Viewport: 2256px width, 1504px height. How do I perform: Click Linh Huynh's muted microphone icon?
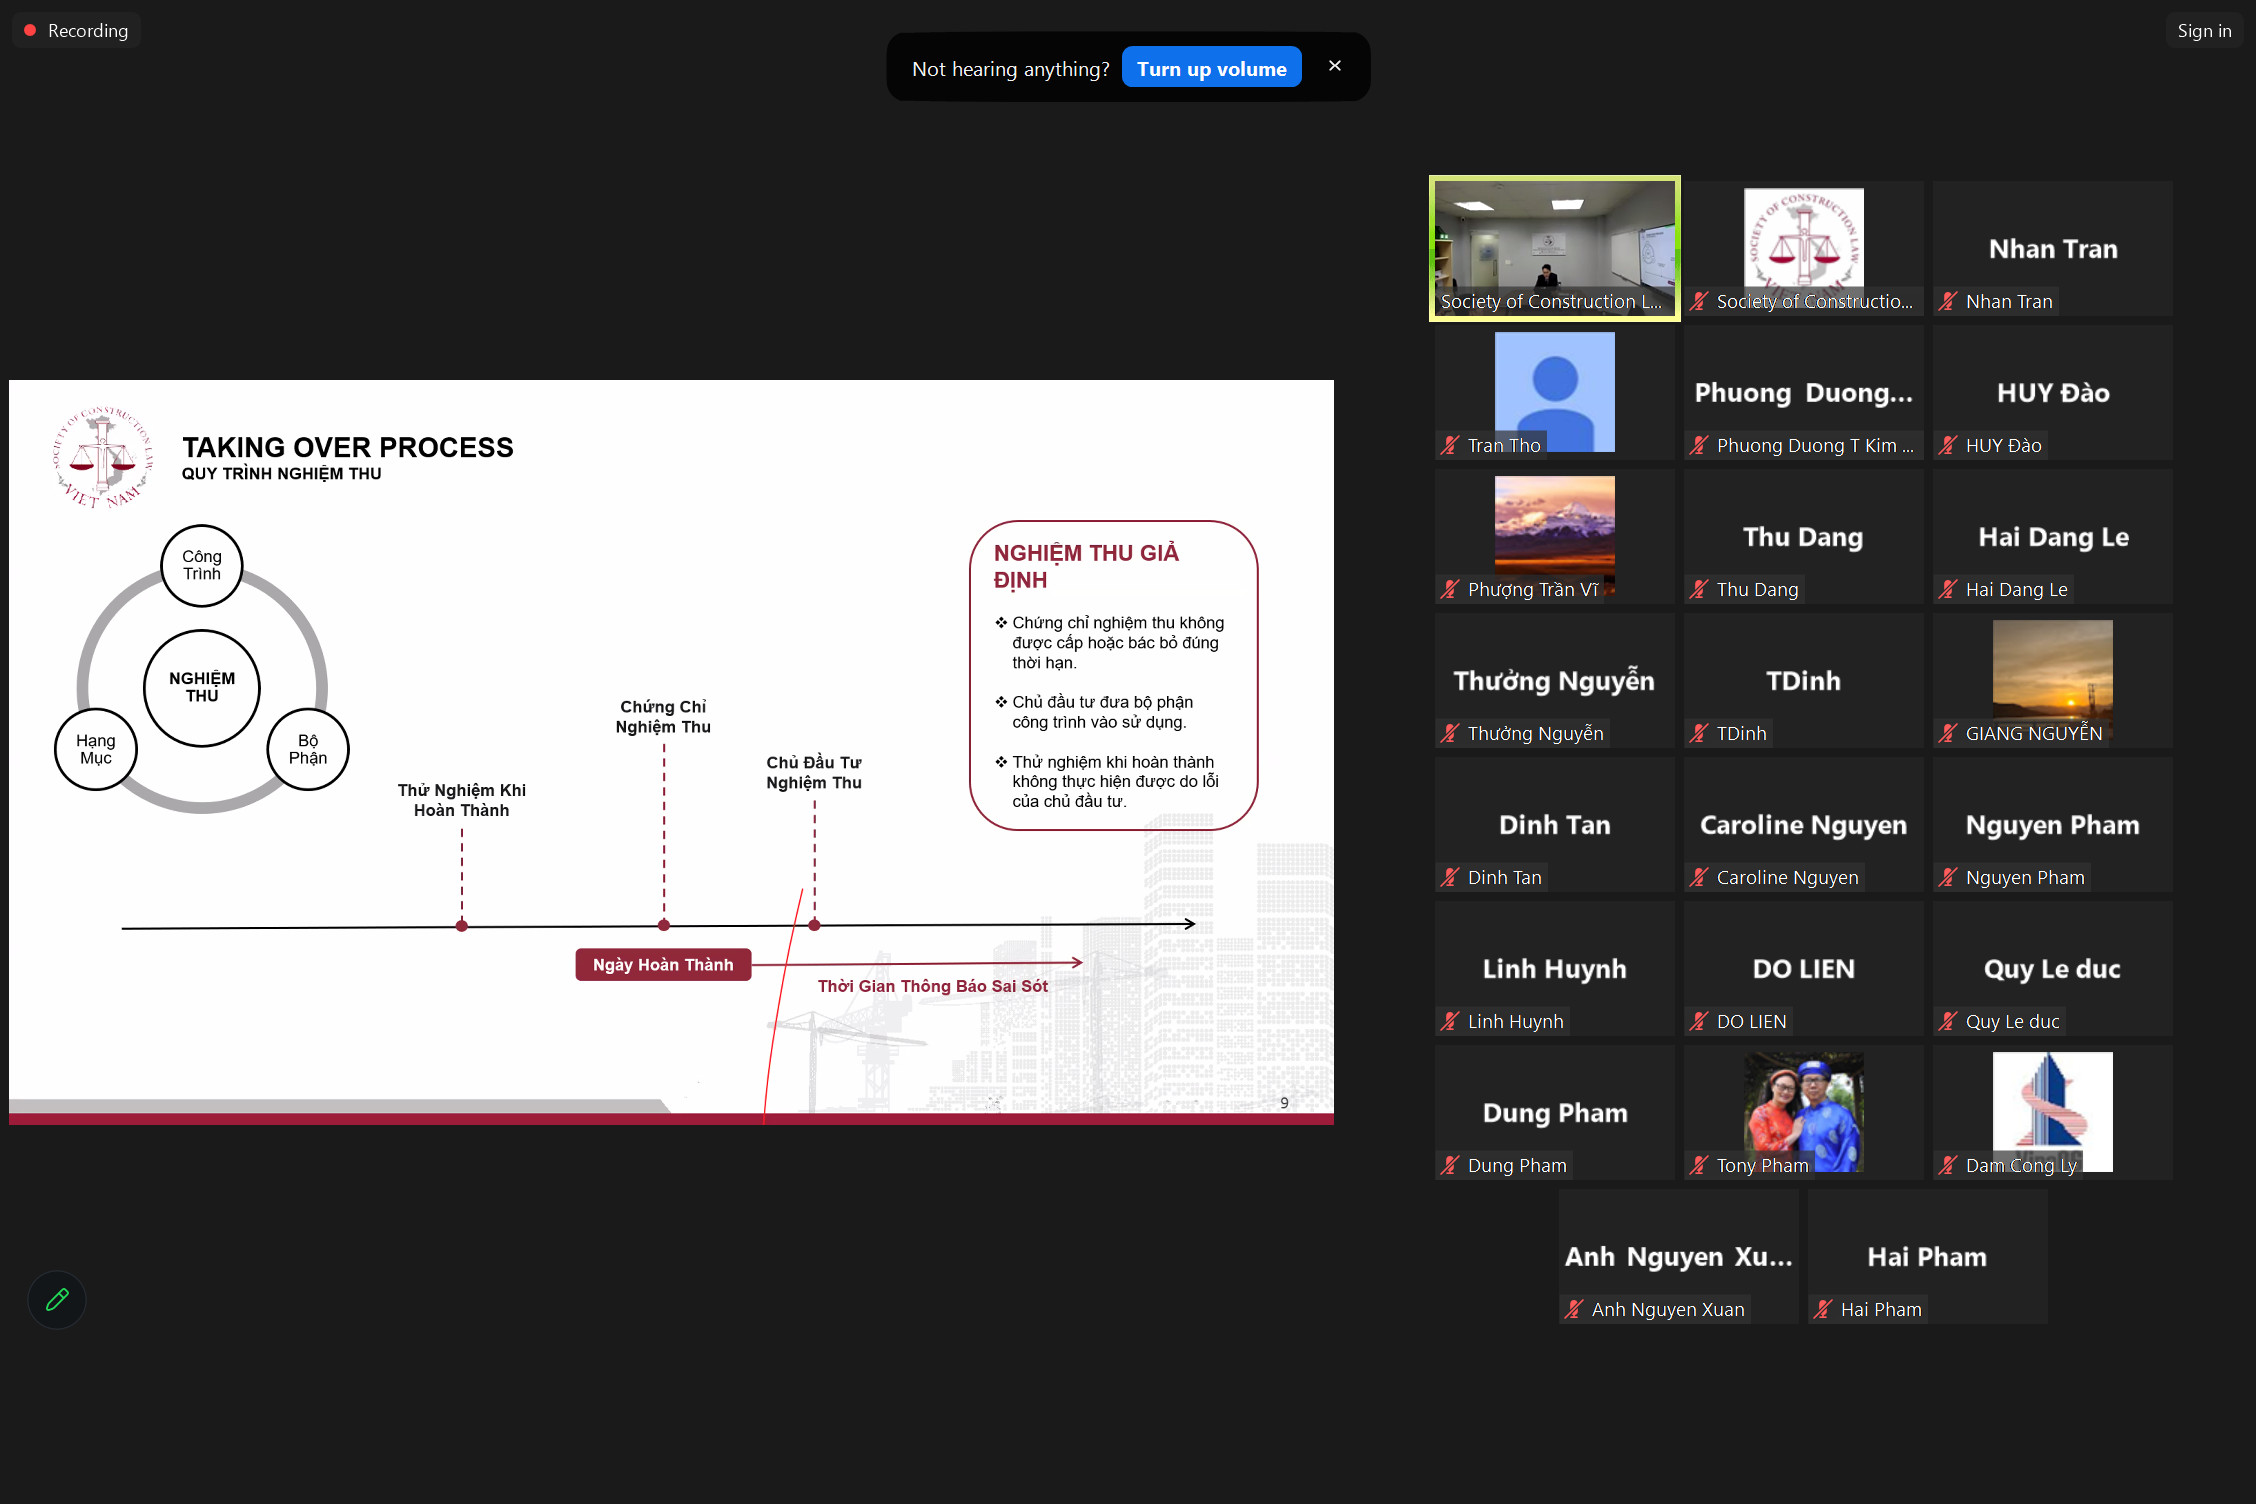point(1450,1021)
